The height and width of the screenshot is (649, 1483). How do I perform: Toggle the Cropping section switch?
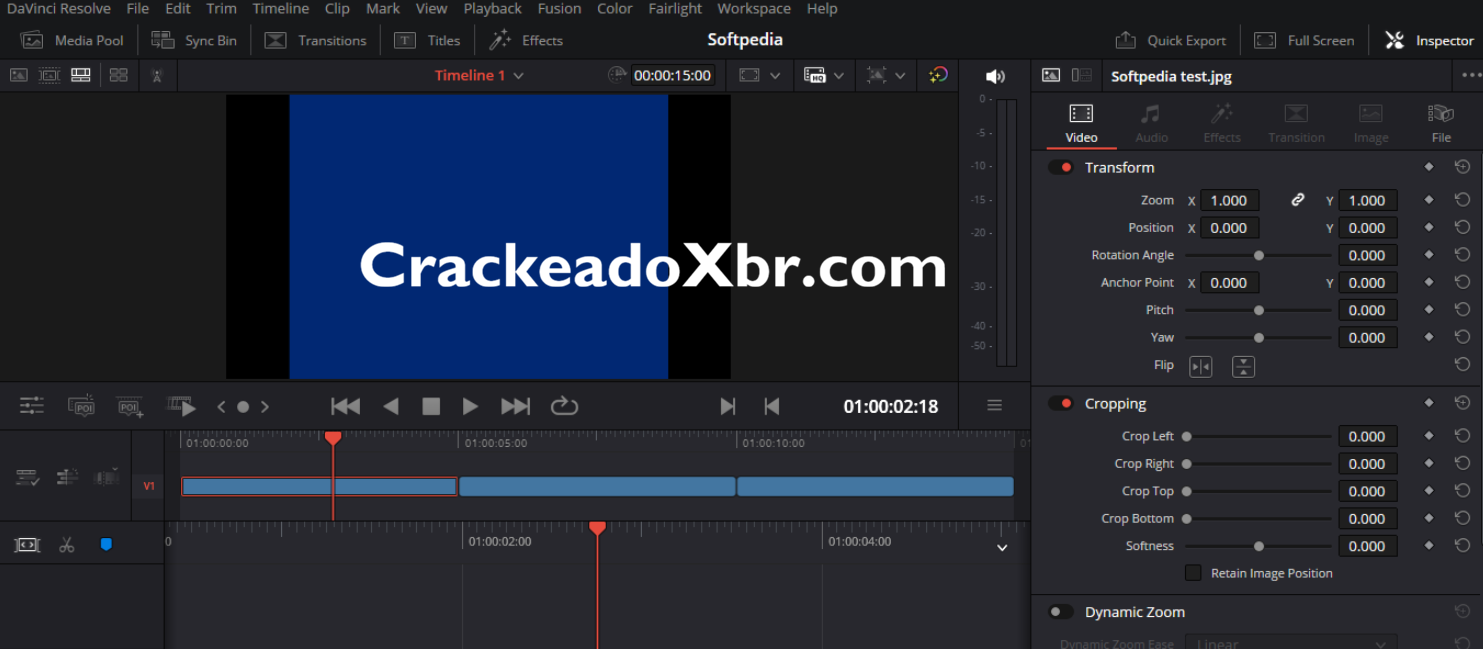(1061, 403)
